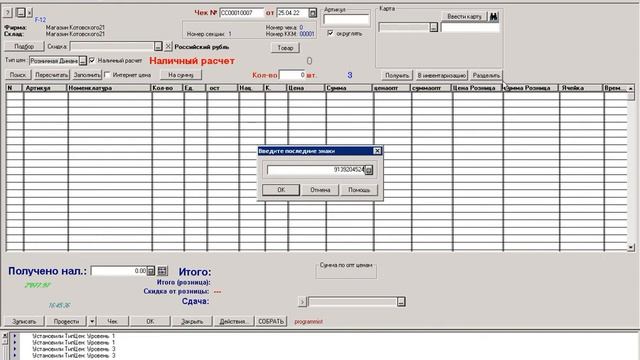Image resolution: width=640 pixels, height=360 pixels.
Task: Click the Цена column header
Action: coord(307,88)
